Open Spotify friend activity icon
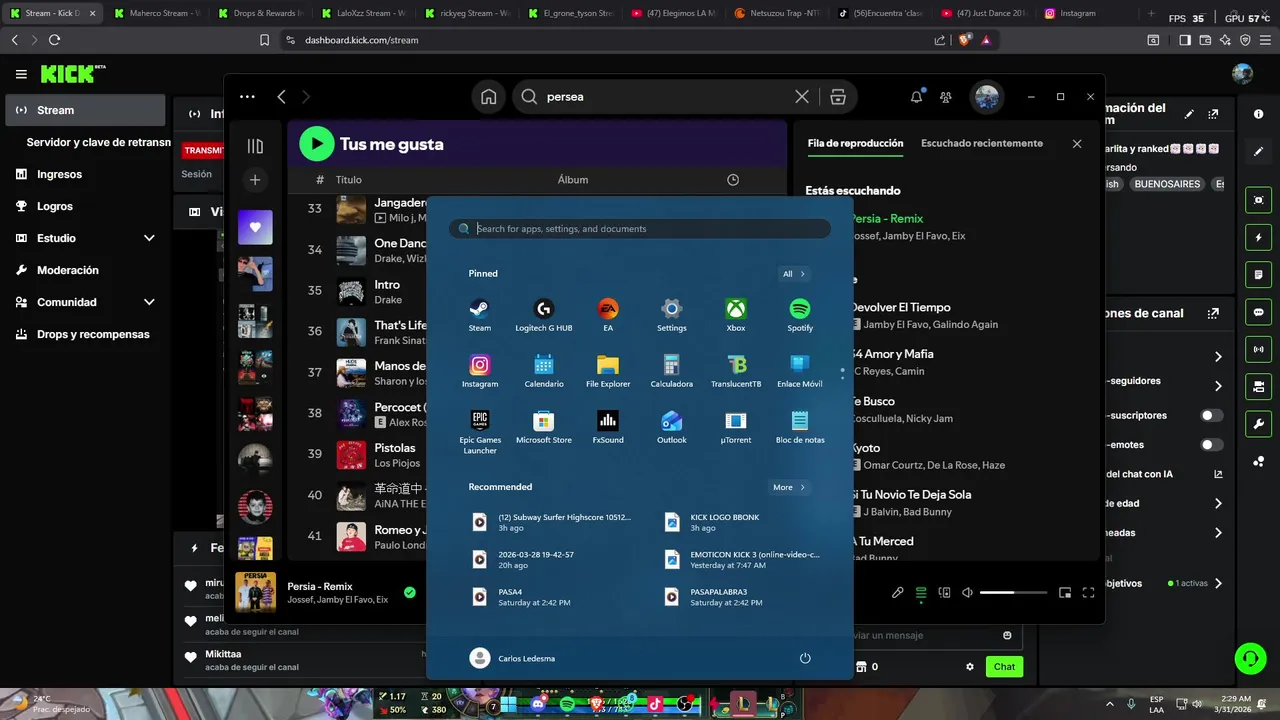Viewport: 1280px width, 720px height. click(946, 97)
